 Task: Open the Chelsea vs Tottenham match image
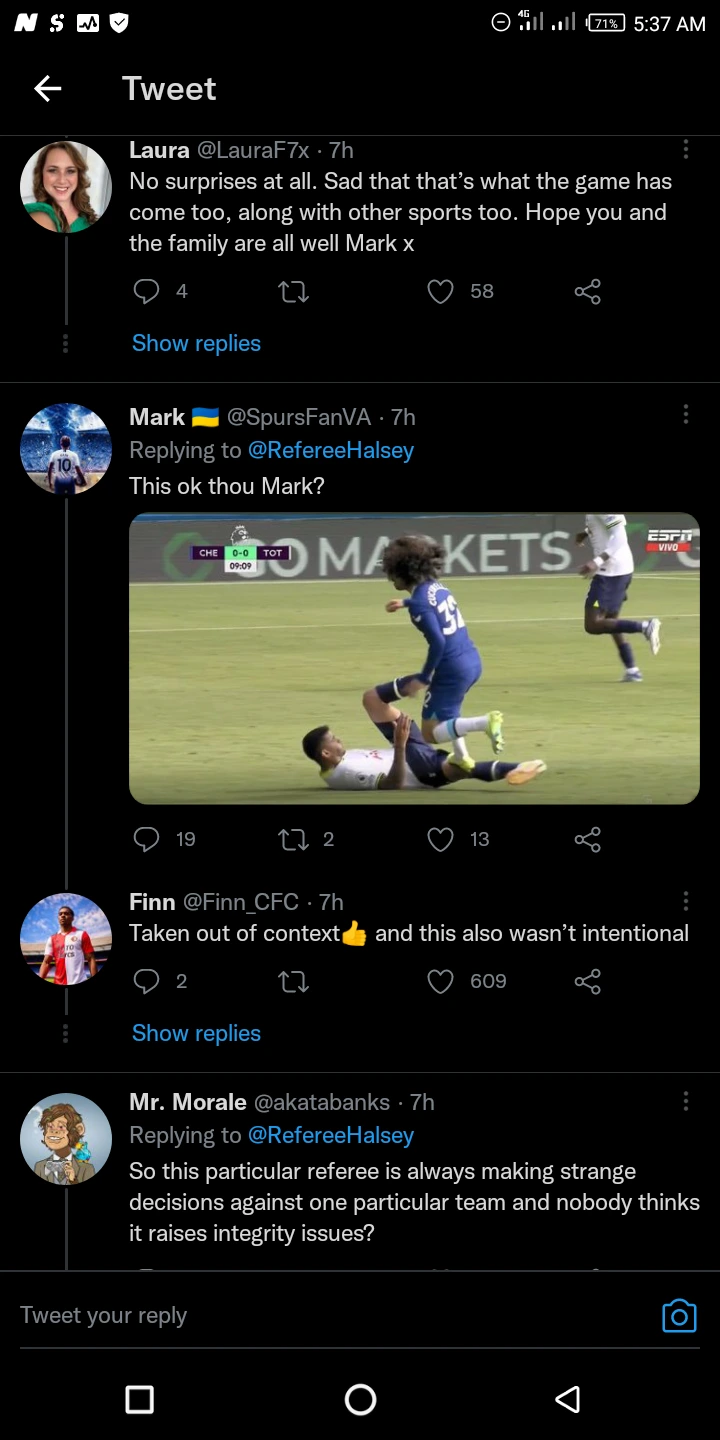click(x=414, y=658)
